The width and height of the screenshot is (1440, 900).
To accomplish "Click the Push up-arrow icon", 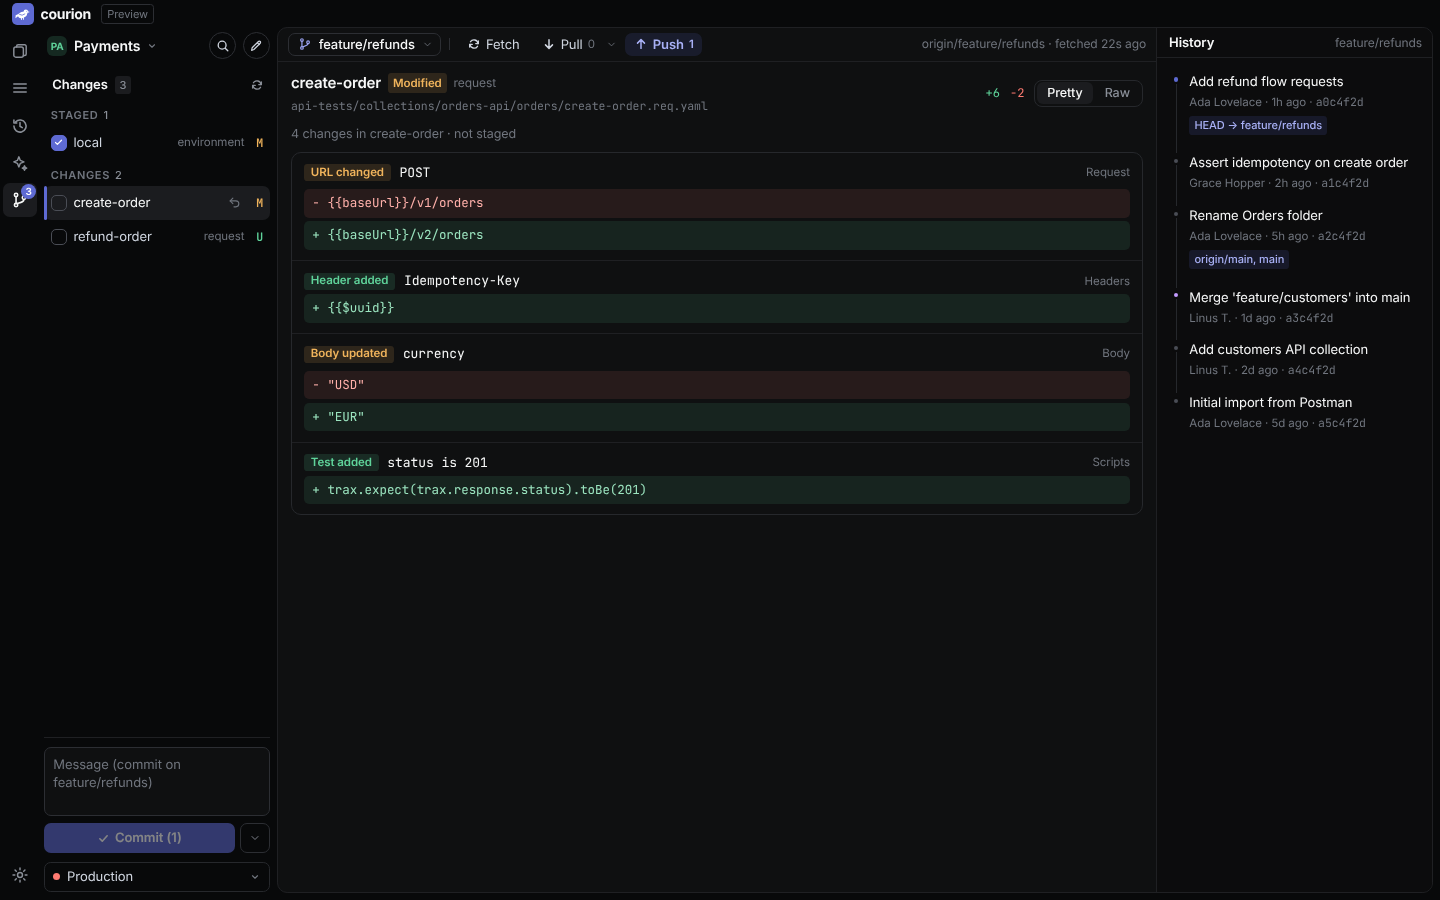I will (641, 45).
